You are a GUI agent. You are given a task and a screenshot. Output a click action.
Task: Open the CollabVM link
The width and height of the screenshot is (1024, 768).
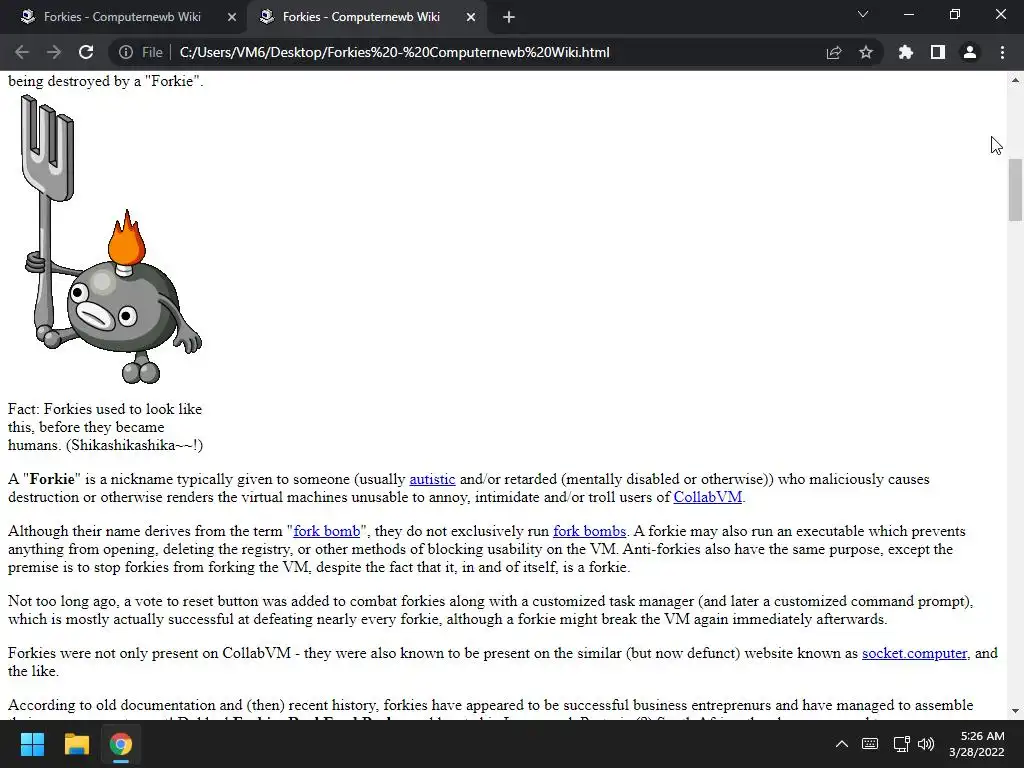[707, 497]
